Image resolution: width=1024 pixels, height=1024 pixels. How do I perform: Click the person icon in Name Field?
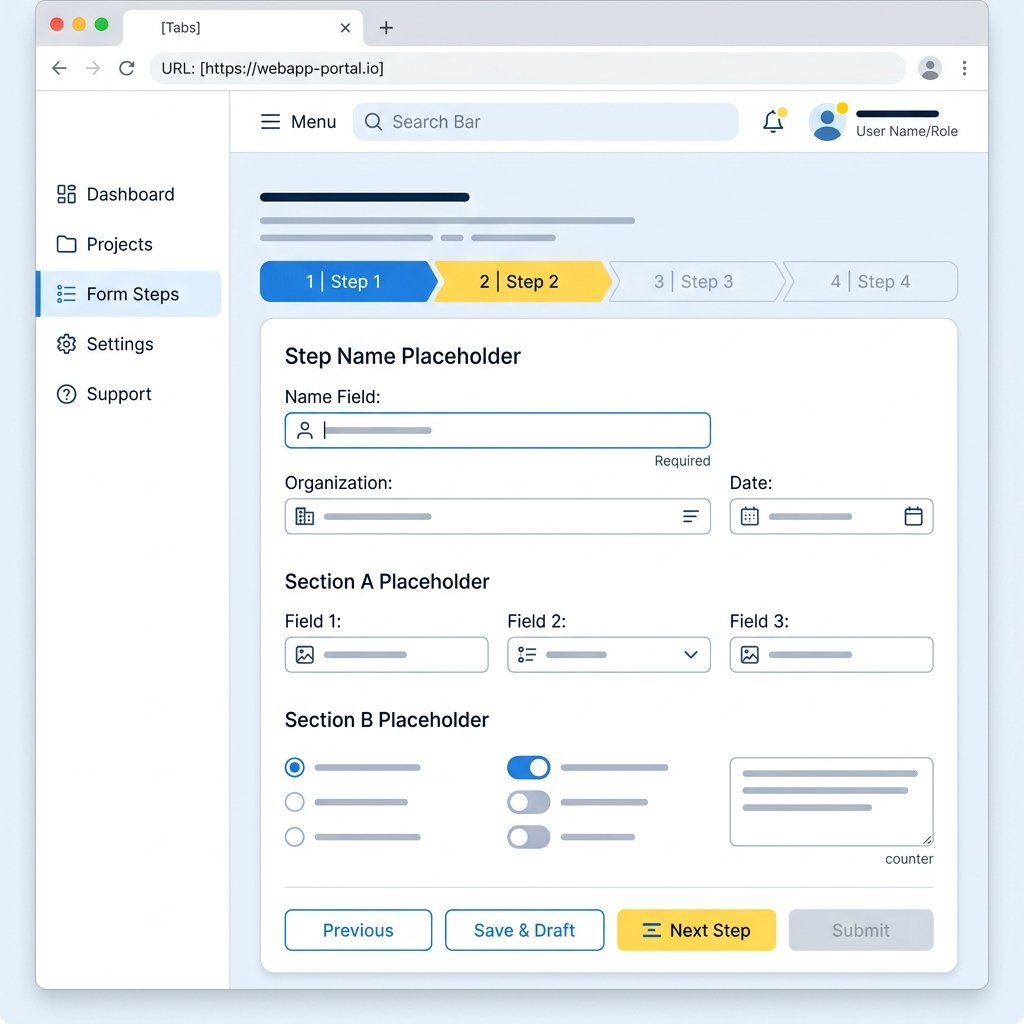[304, 430]
